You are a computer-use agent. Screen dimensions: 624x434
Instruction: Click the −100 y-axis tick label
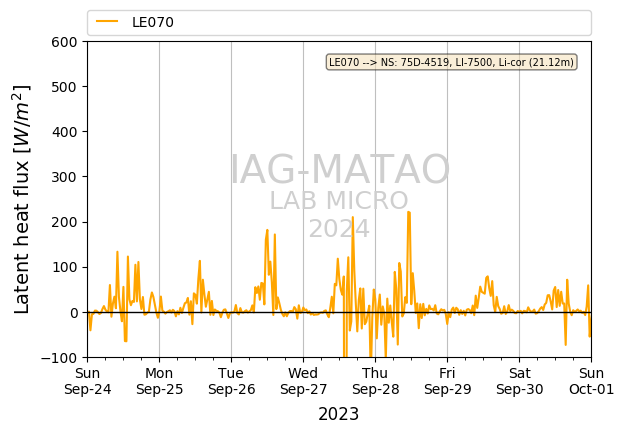(59, 358)
